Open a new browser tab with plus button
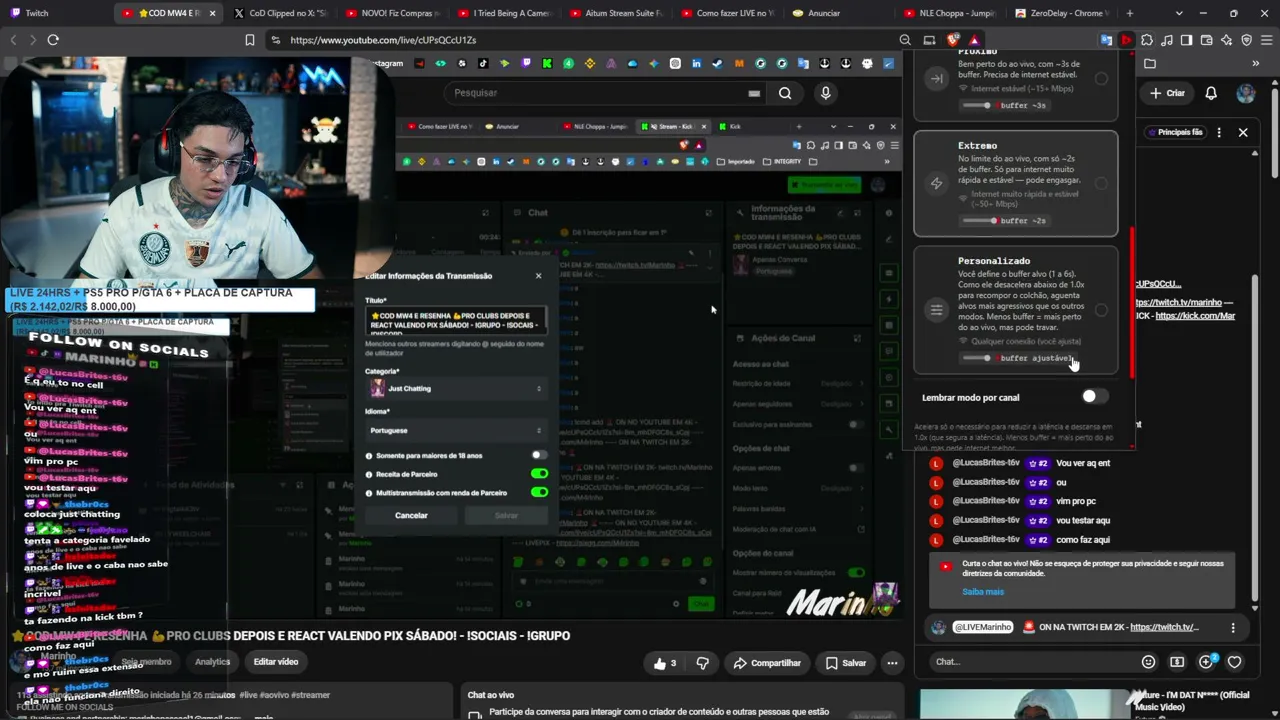The width and height of the screenshot is (1280, 720). (x=1130, y=13)
